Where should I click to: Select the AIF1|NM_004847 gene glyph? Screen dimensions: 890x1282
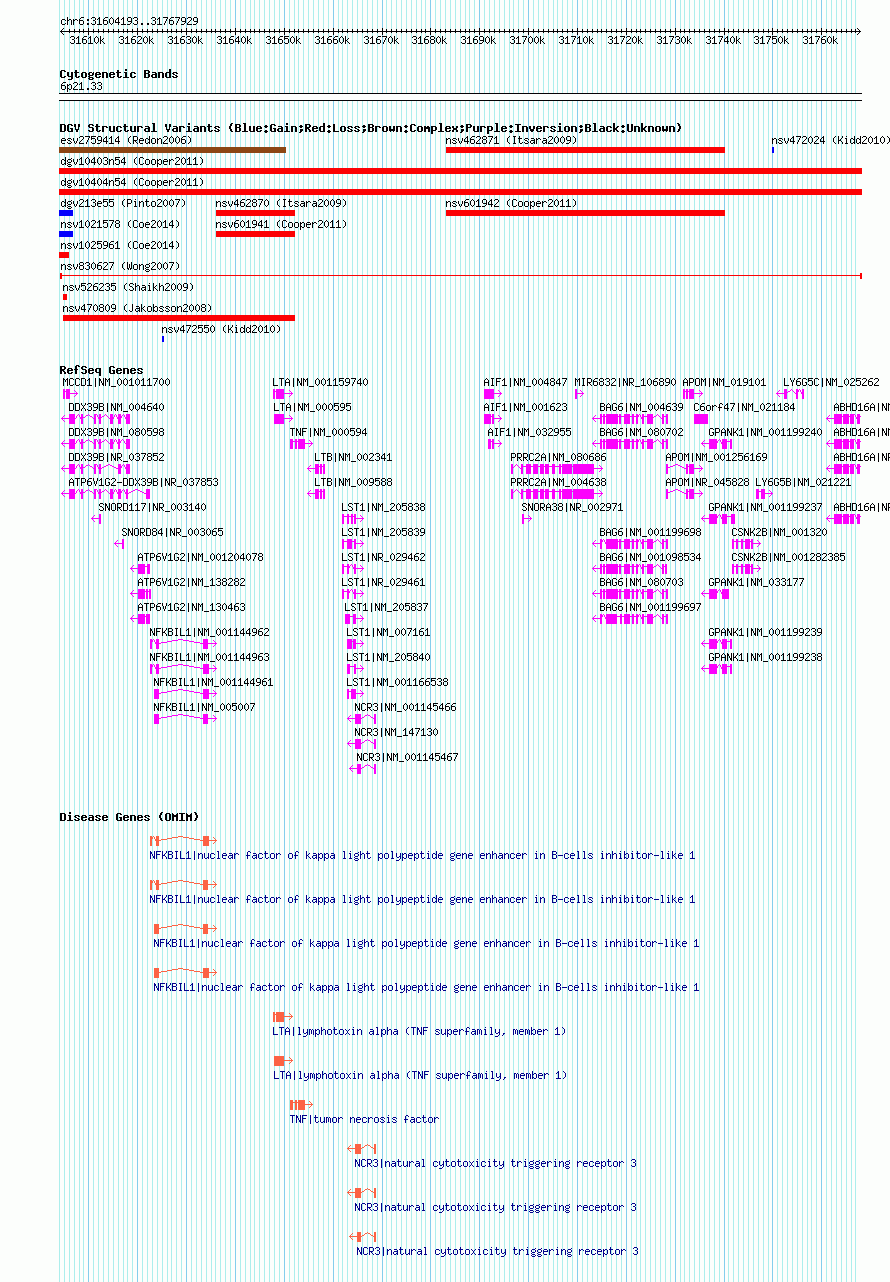(x=493, y=394)
